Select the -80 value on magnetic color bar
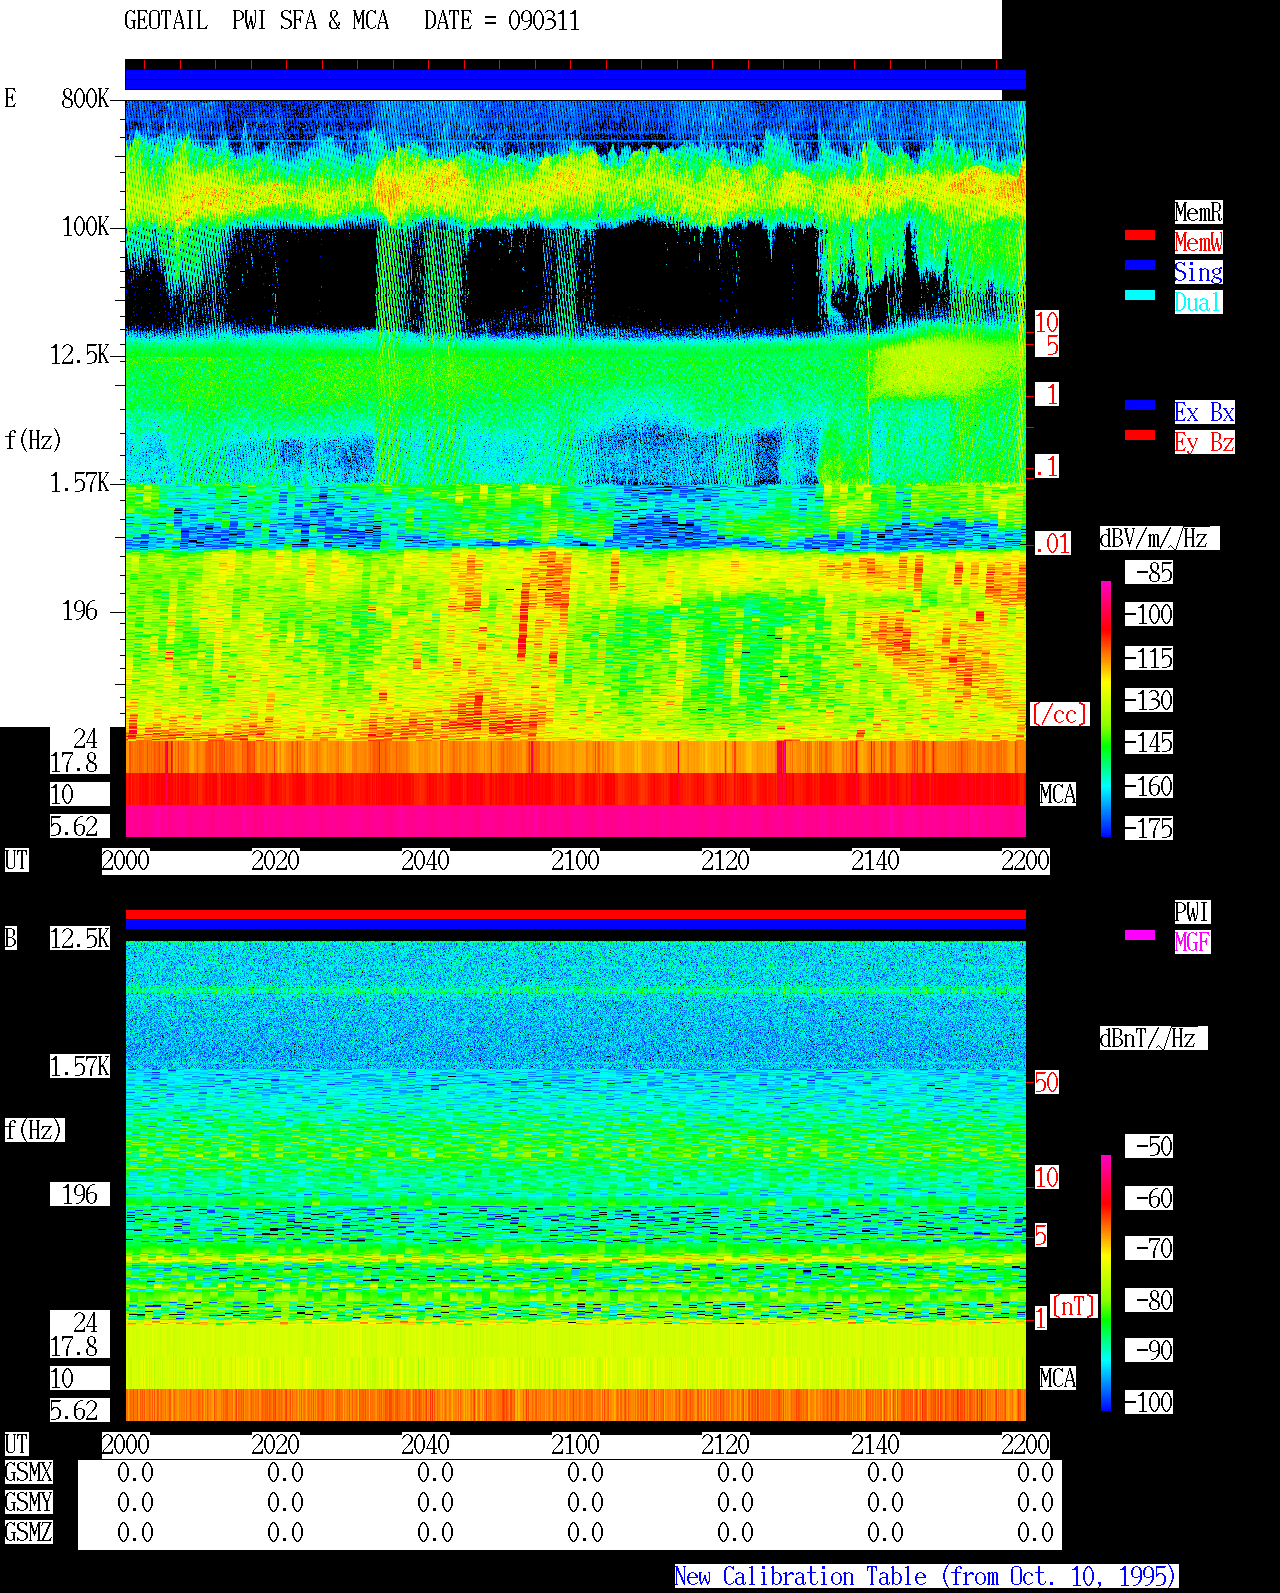Viewport: 1280px width, 1593px height. click(x=1149, y=1300)
